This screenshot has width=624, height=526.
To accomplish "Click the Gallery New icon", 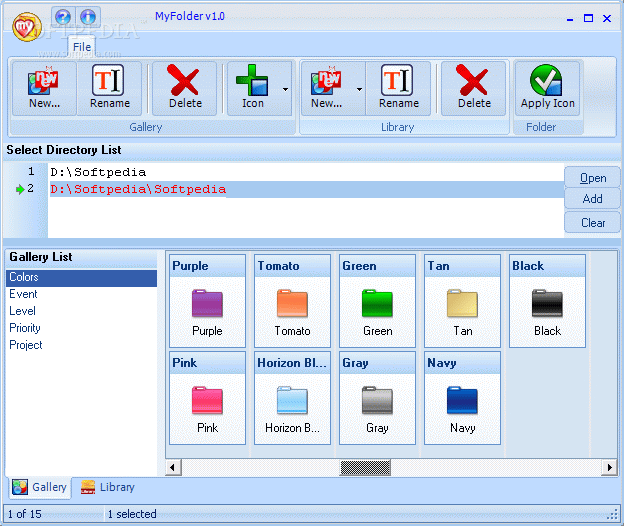I will click(x=44, y=81).
